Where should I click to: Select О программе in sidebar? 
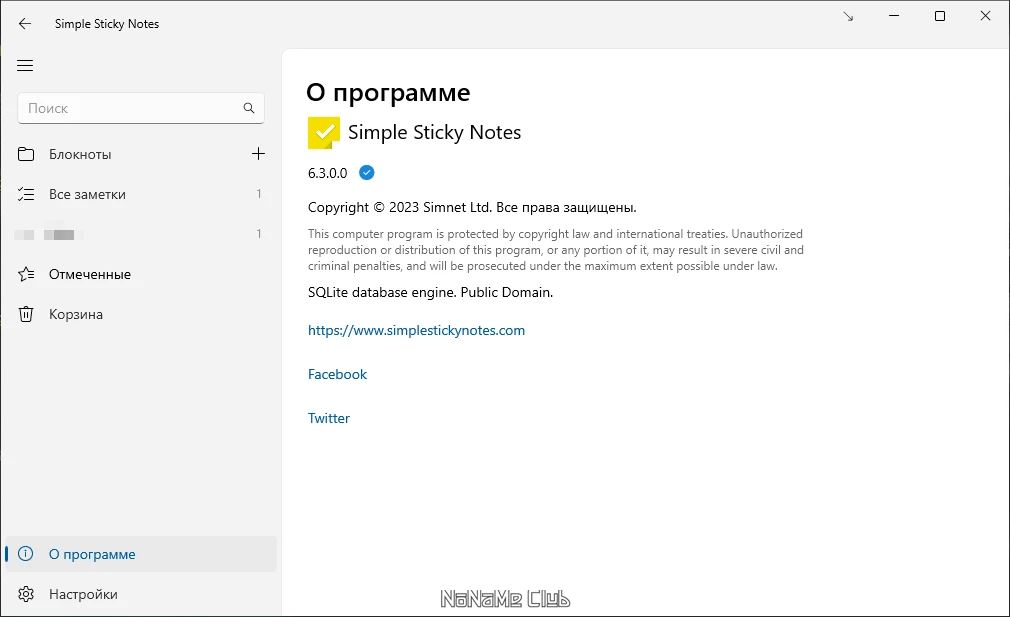(x=141, y=554)
